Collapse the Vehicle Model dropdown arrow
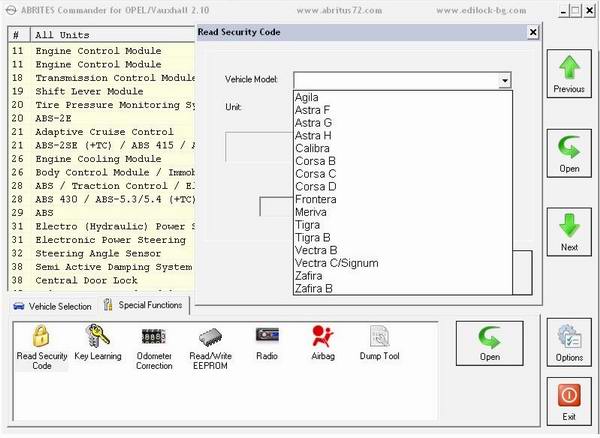Image resolution: width=600 pixels, height=438 pixels. 505,81
